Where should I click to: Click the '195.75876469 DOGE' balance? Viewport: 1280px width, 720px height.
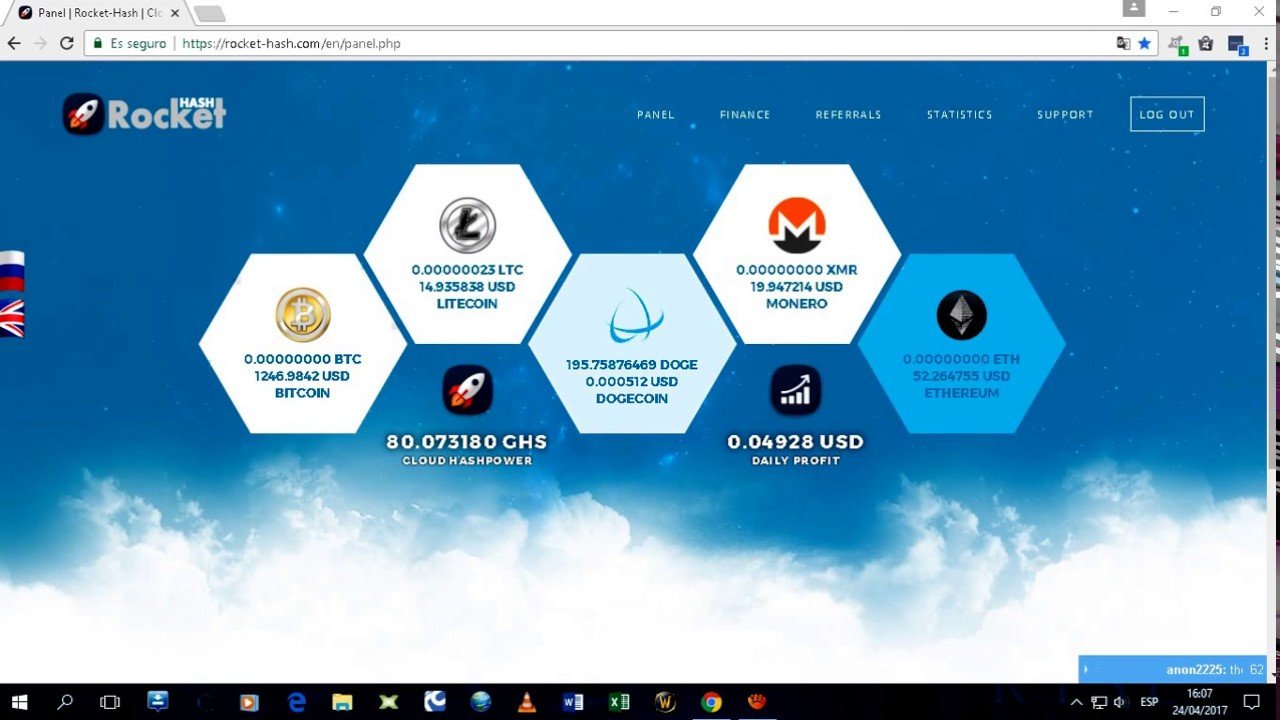[632, 365]
